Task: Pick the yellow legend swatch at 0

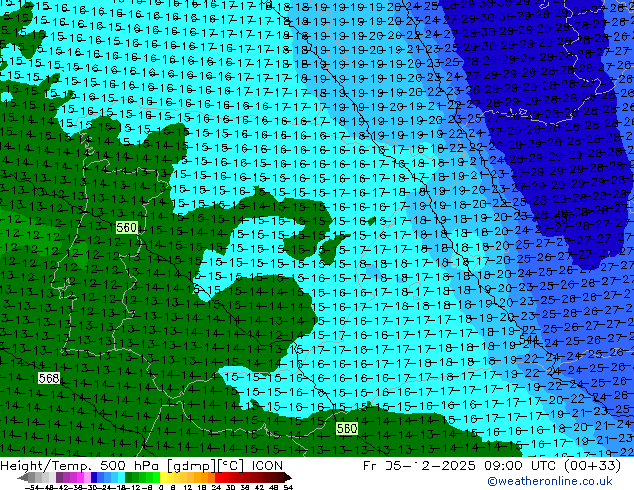Action: [164, 477]
